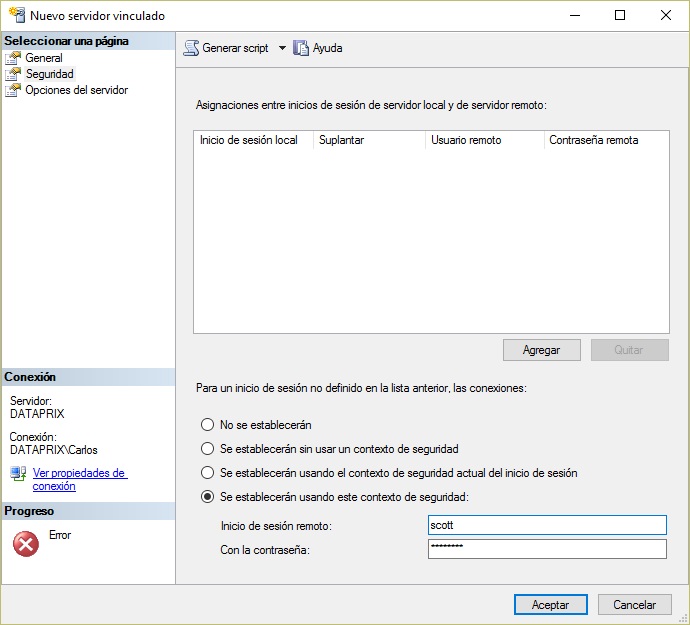
Task: Click the 'Seleccionar una página' panel header
Action: pos(88,41)
